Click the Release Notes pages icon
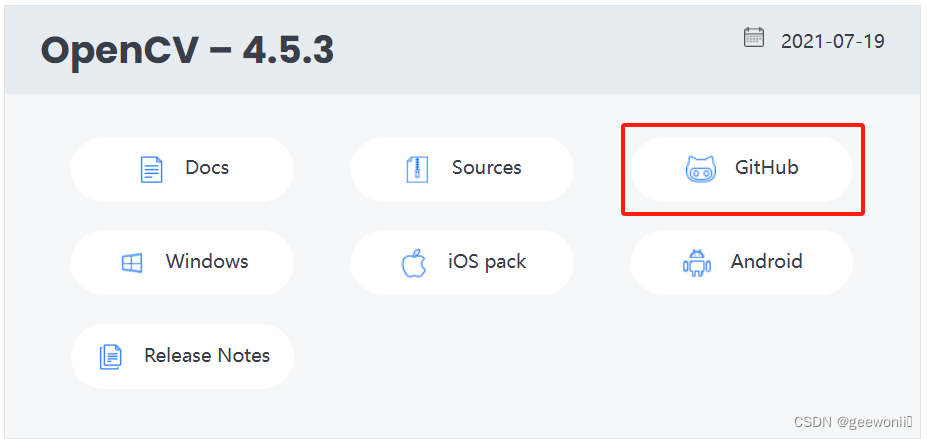Image resolution: width=927 pixels, height=439 pixels. tap(111, 357)
